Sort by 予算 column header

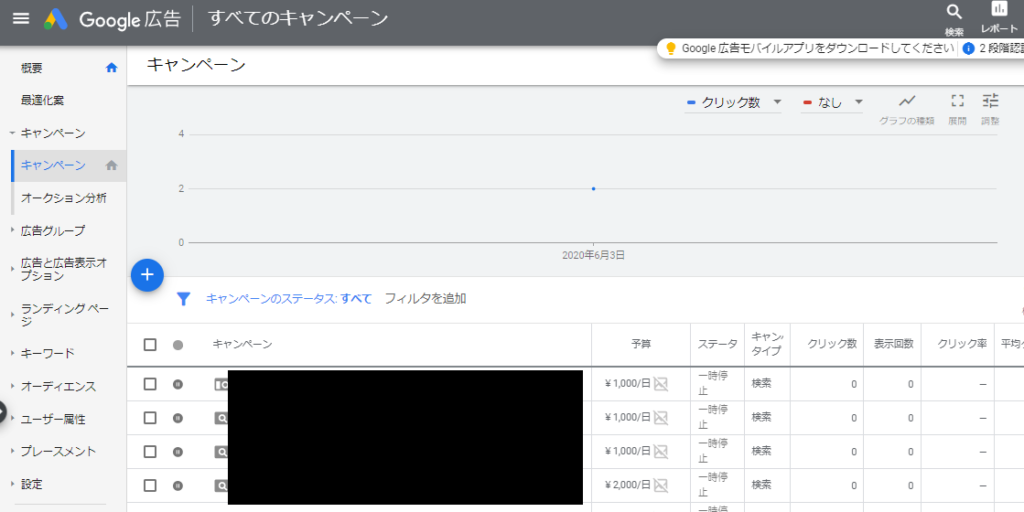click(641, 344)
